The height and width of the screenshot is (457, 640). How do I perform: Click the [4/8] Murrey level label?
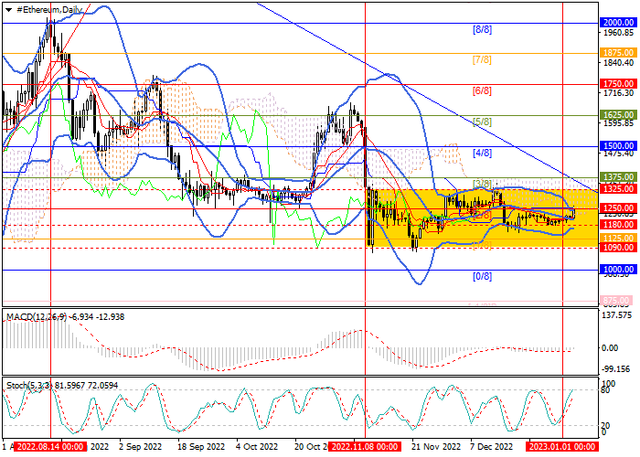(481, 153)
